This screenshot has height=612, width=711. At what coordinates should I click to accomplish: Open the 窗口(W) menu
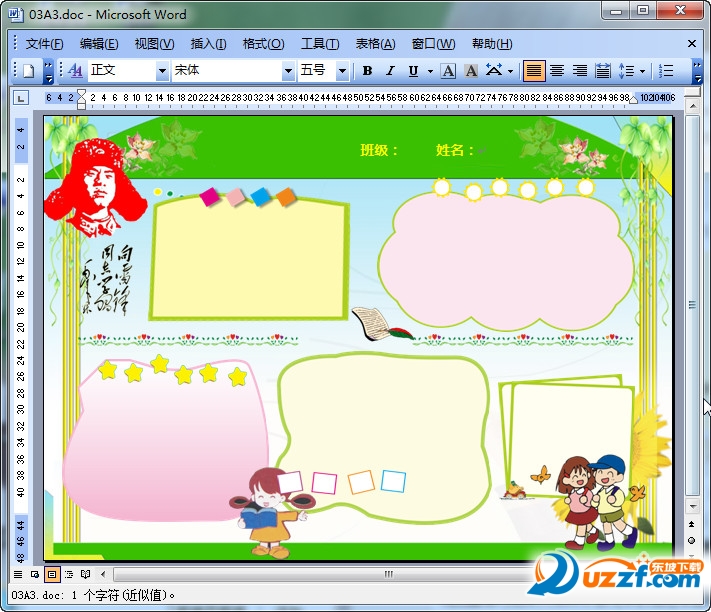[433, 44]
